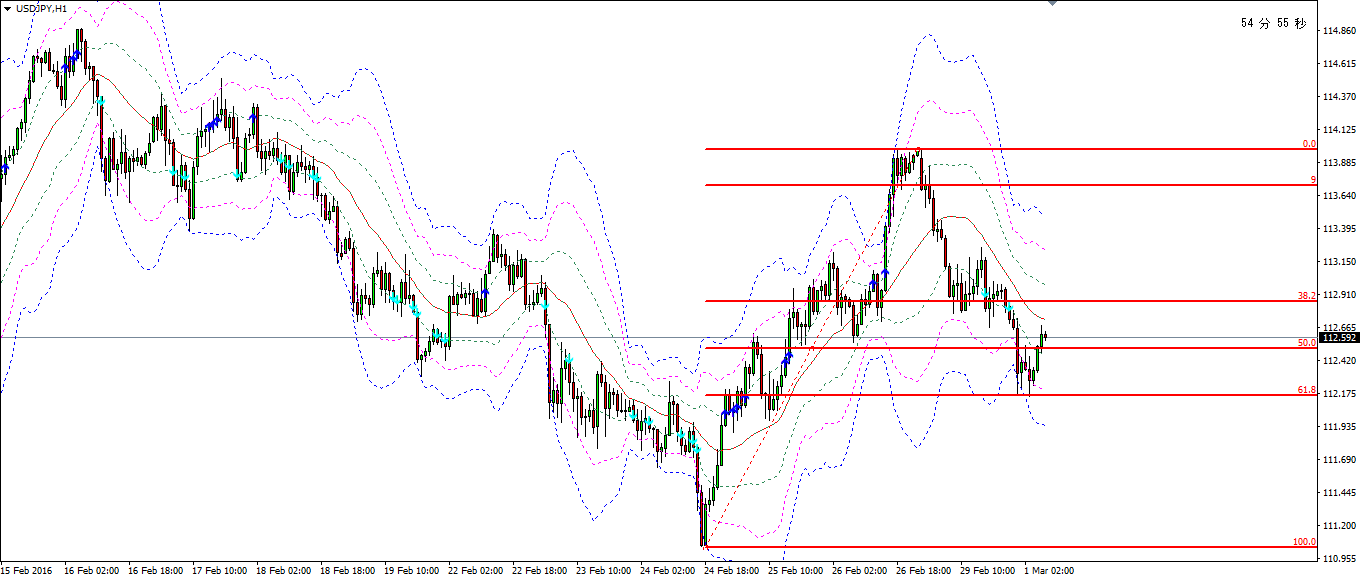
Task: Click the 111.690 price scale value
Action: [1339, 460]
